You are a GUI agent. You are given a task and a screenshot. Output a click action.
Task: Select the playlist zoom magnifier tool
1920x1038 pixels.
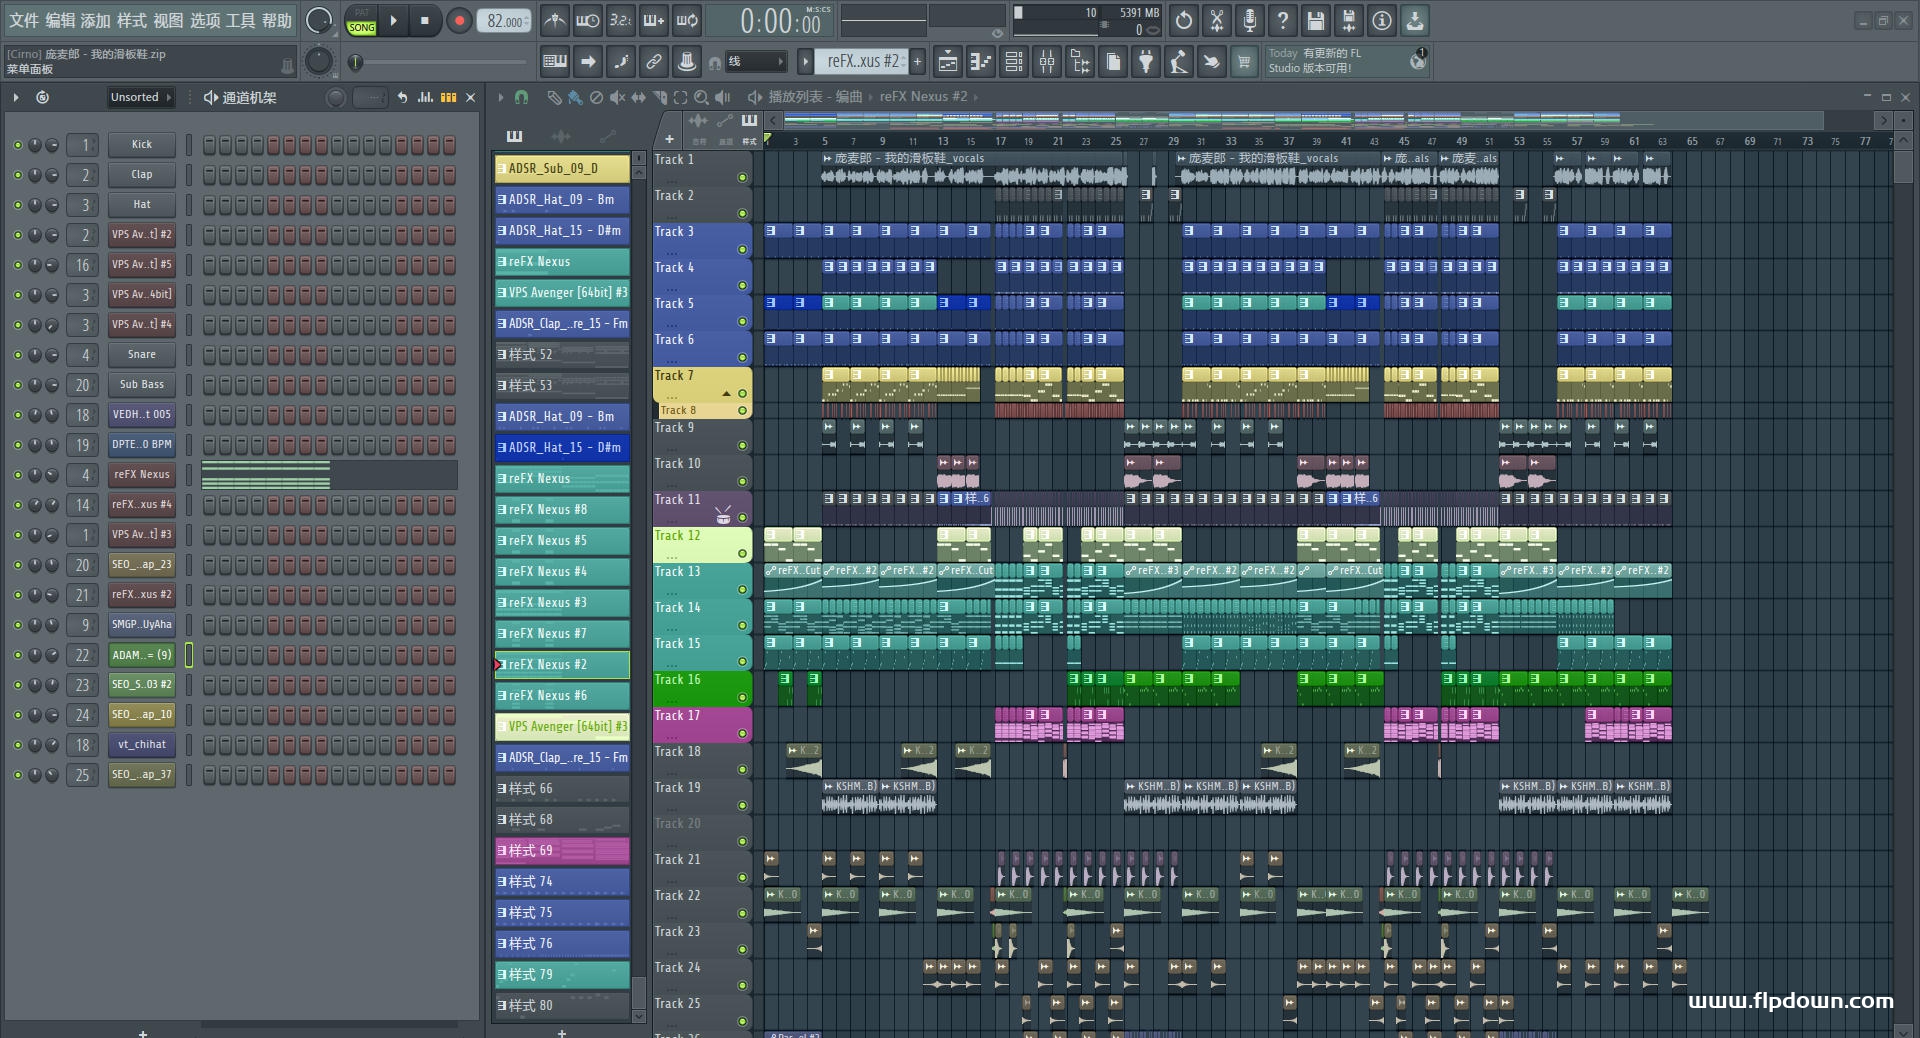pyautogui.click(x=701, y=97)
